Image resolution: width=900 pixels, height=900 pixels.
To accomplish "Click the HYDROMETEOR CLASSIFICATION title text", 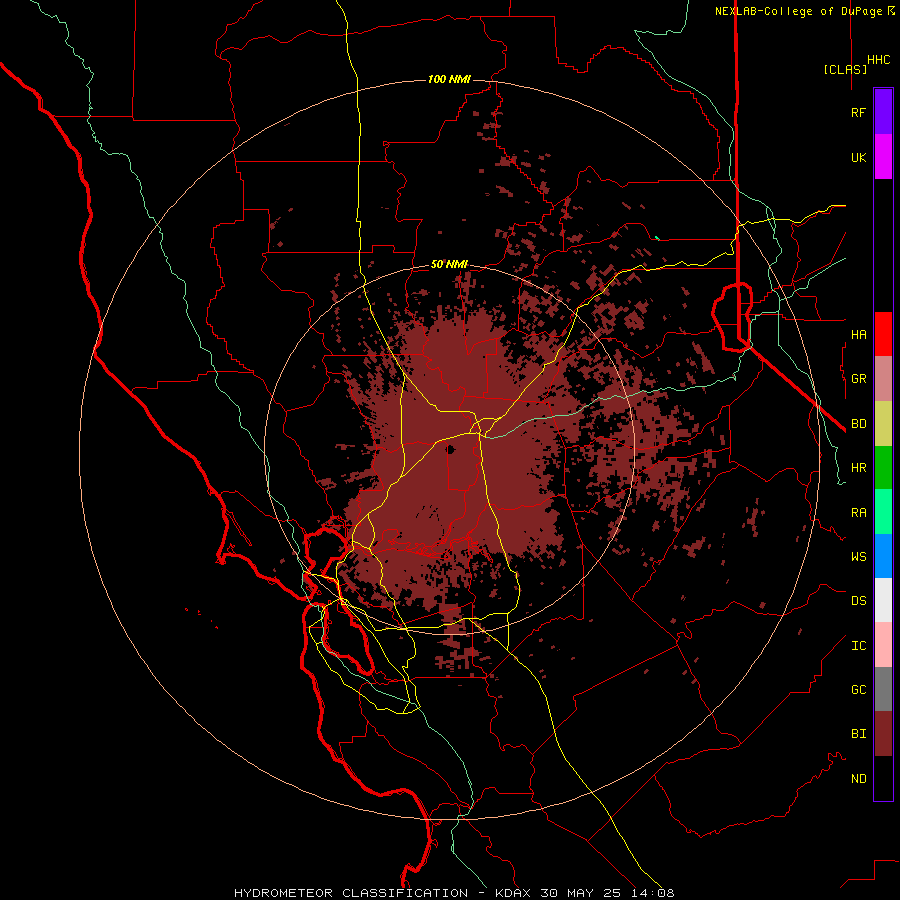I will tap(351, 893).
